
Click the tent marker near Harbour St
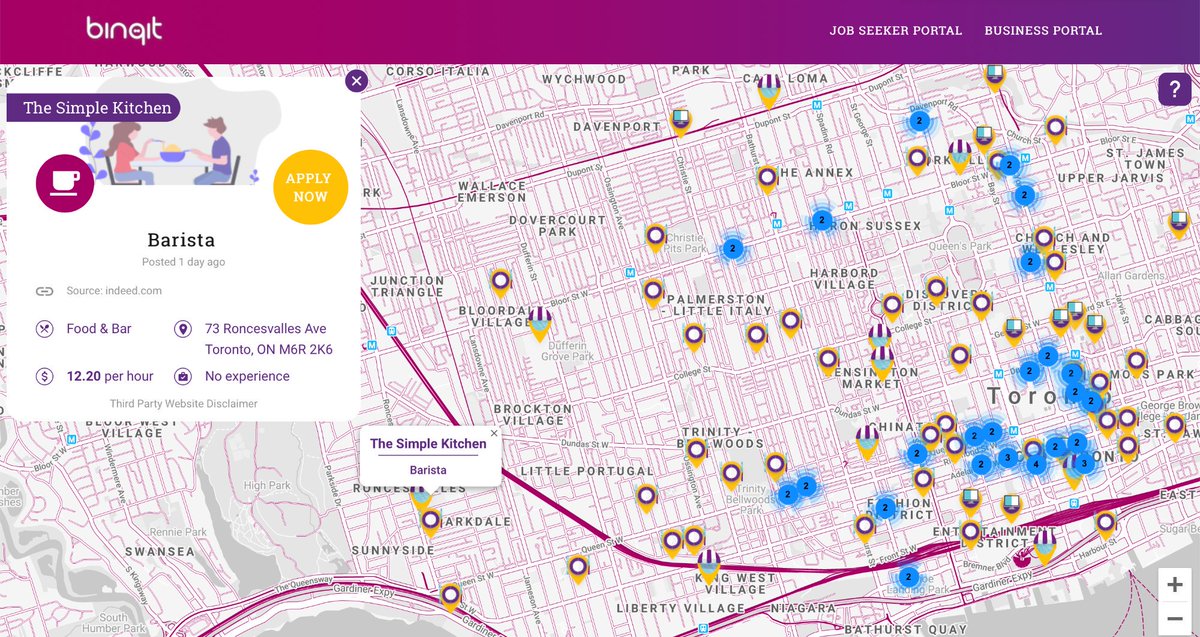pos(1046,548)
